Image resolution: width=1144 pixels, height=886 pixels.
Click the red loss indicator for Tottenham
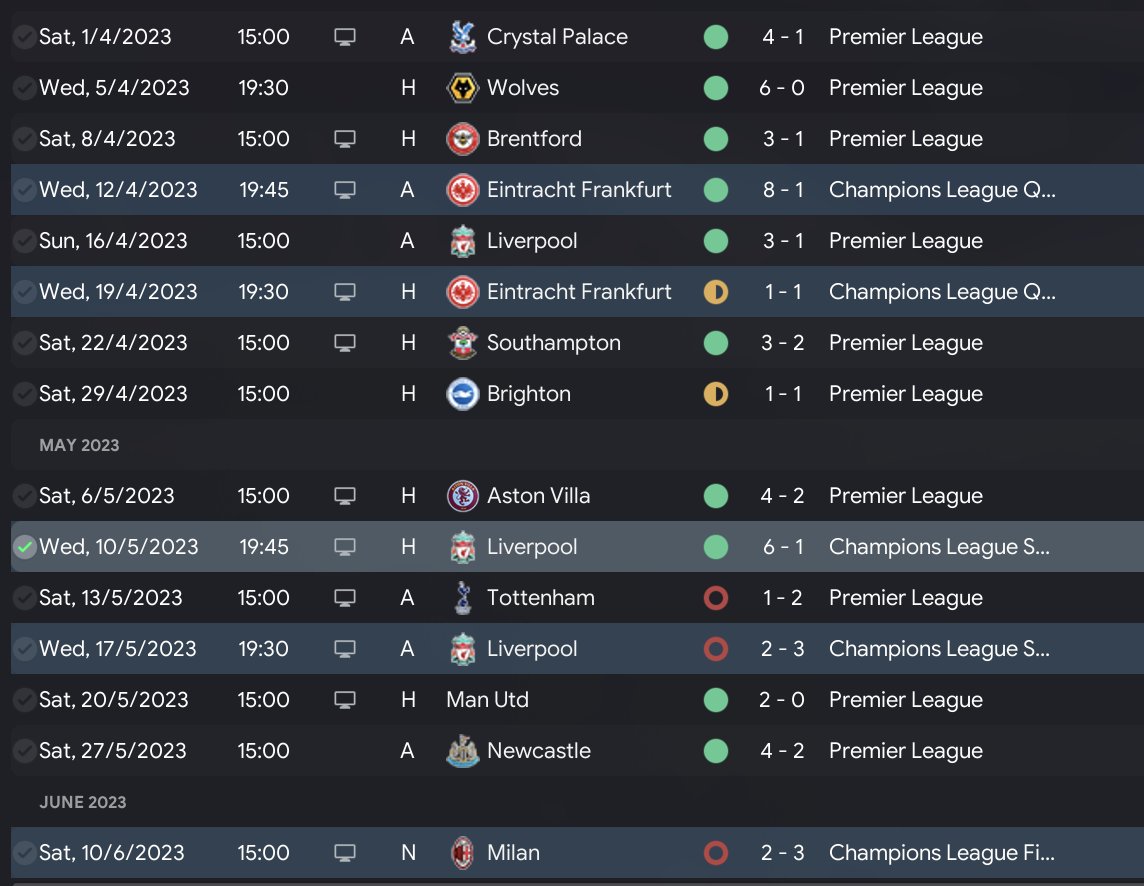715,598
